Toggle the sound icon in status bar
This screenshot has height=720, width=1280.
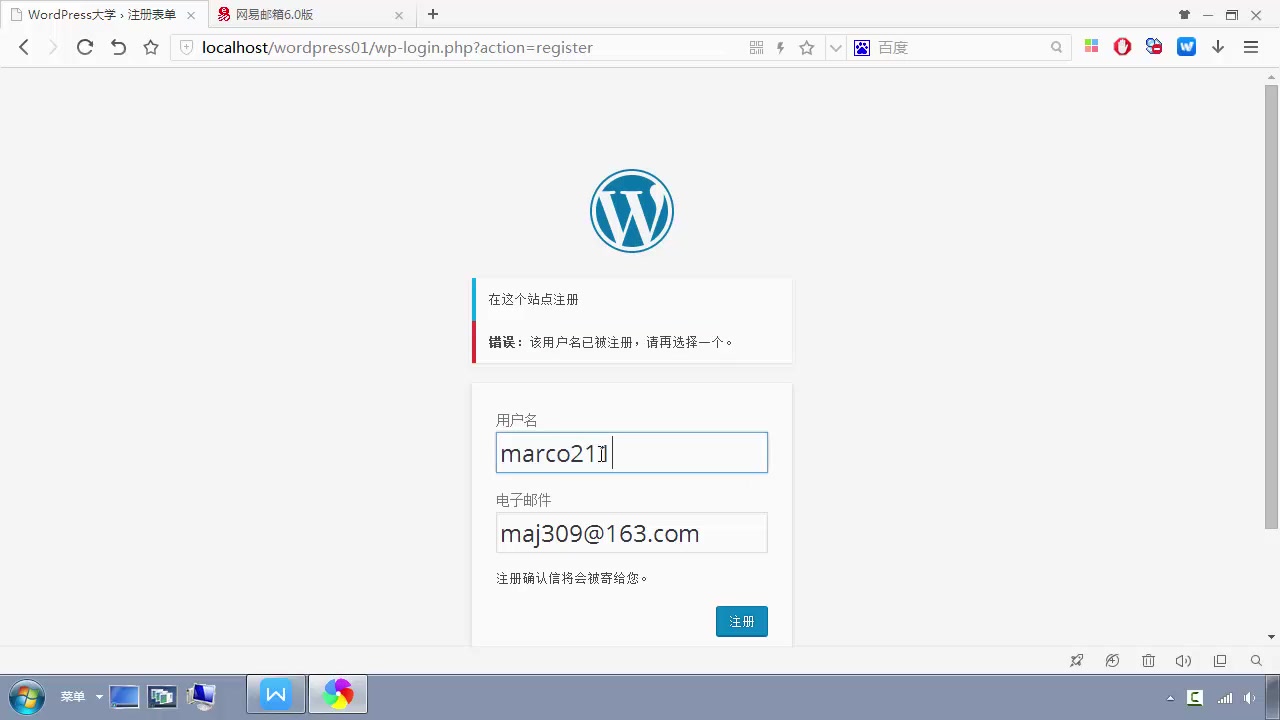(1184, 660)
